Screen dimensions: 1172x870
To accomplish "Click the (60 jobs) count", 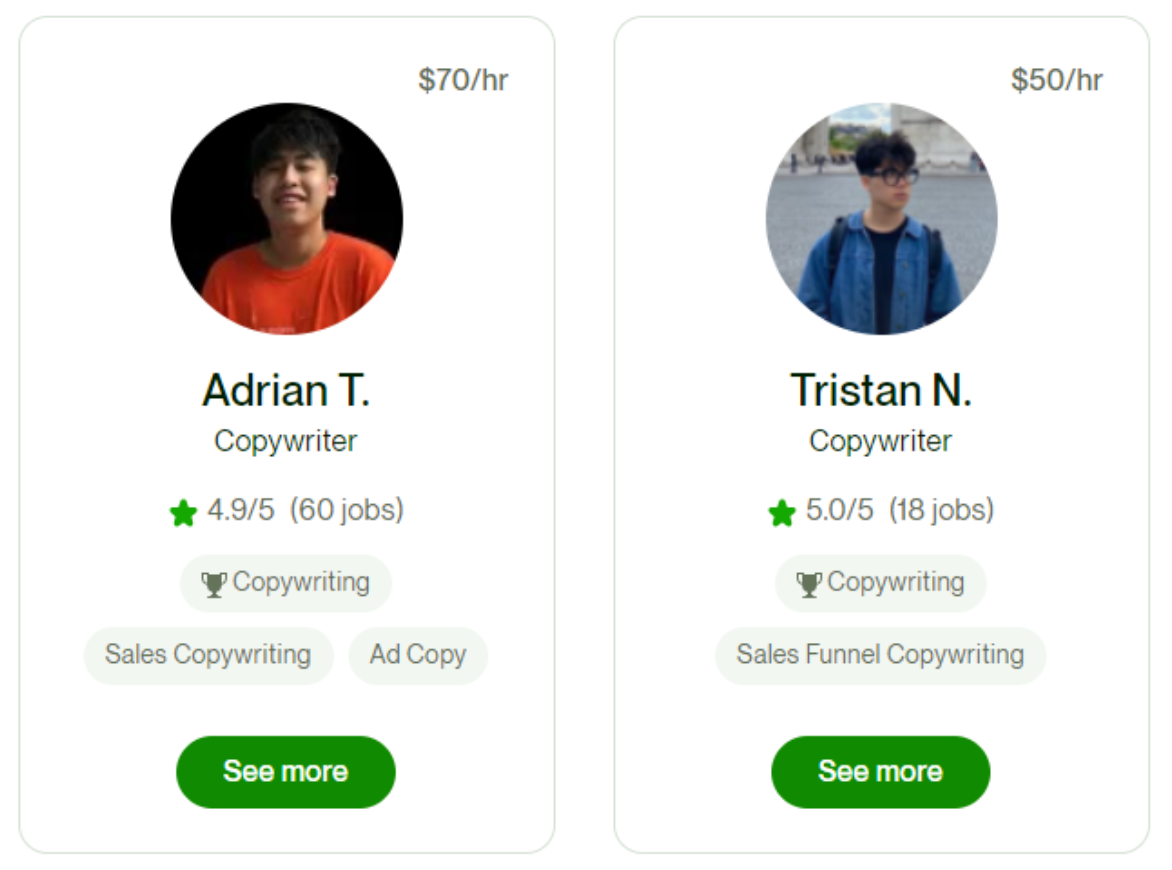I will pos(347,510).
